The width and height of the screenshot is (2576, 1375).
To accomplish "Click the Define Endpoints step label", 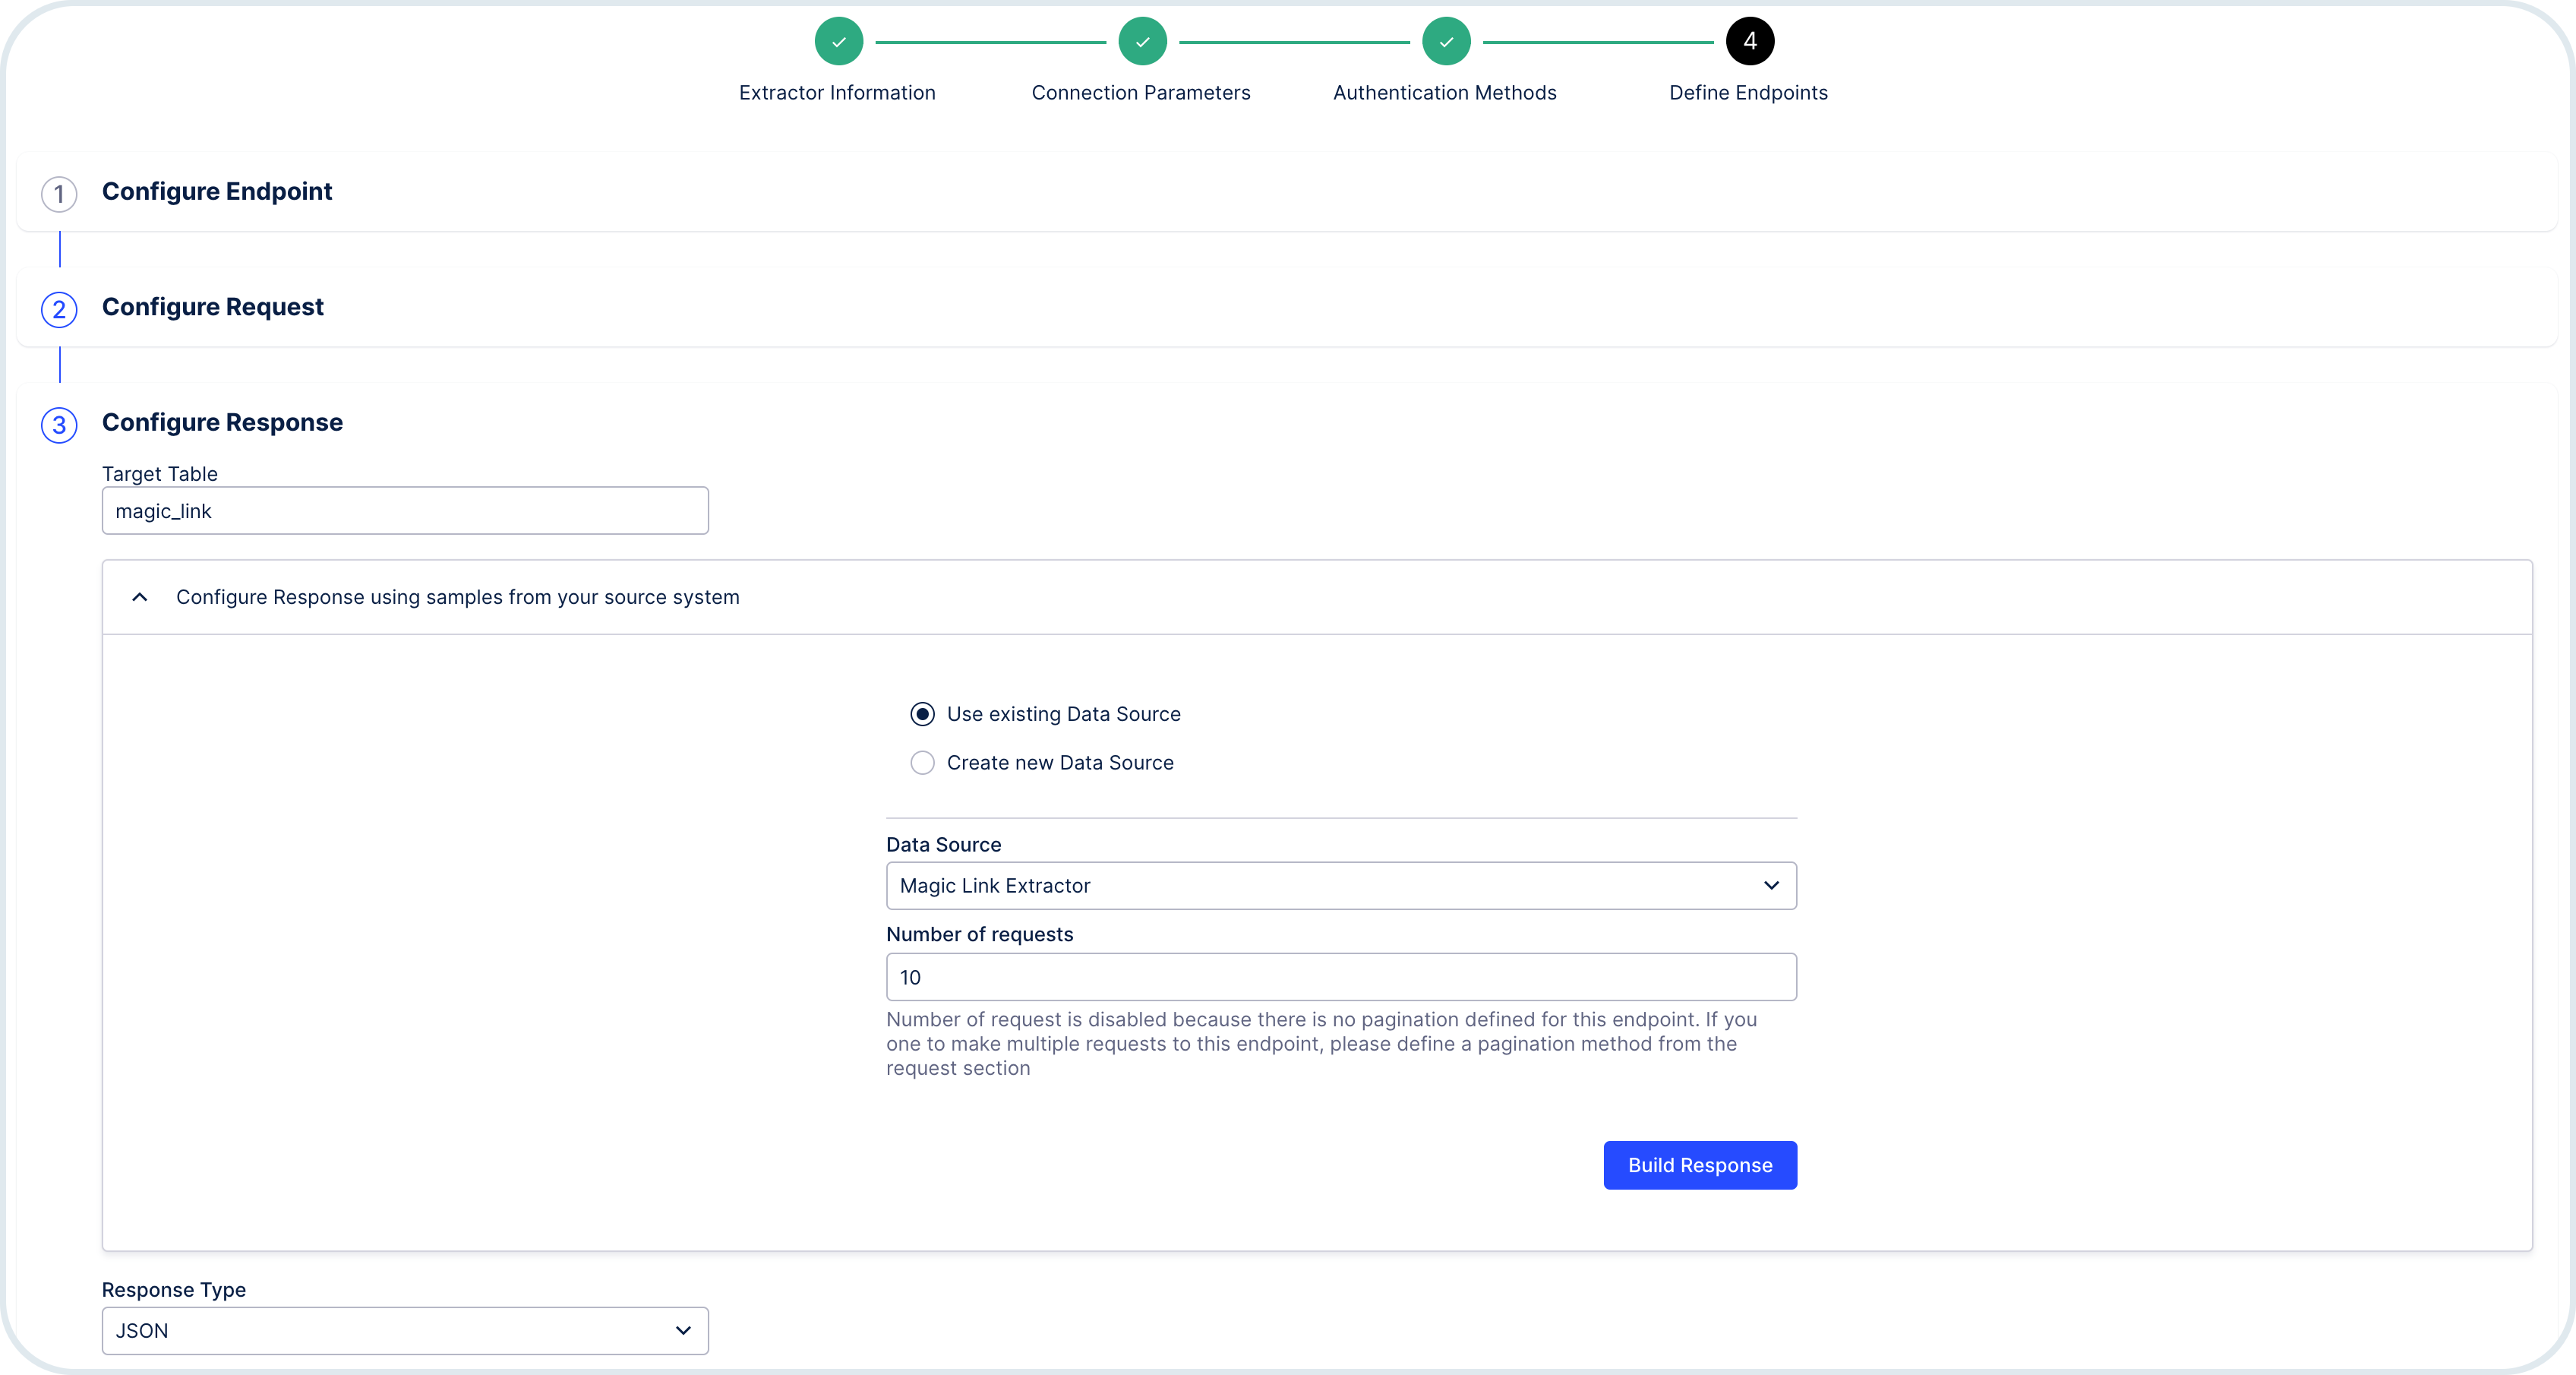I will pos(1748,93).
